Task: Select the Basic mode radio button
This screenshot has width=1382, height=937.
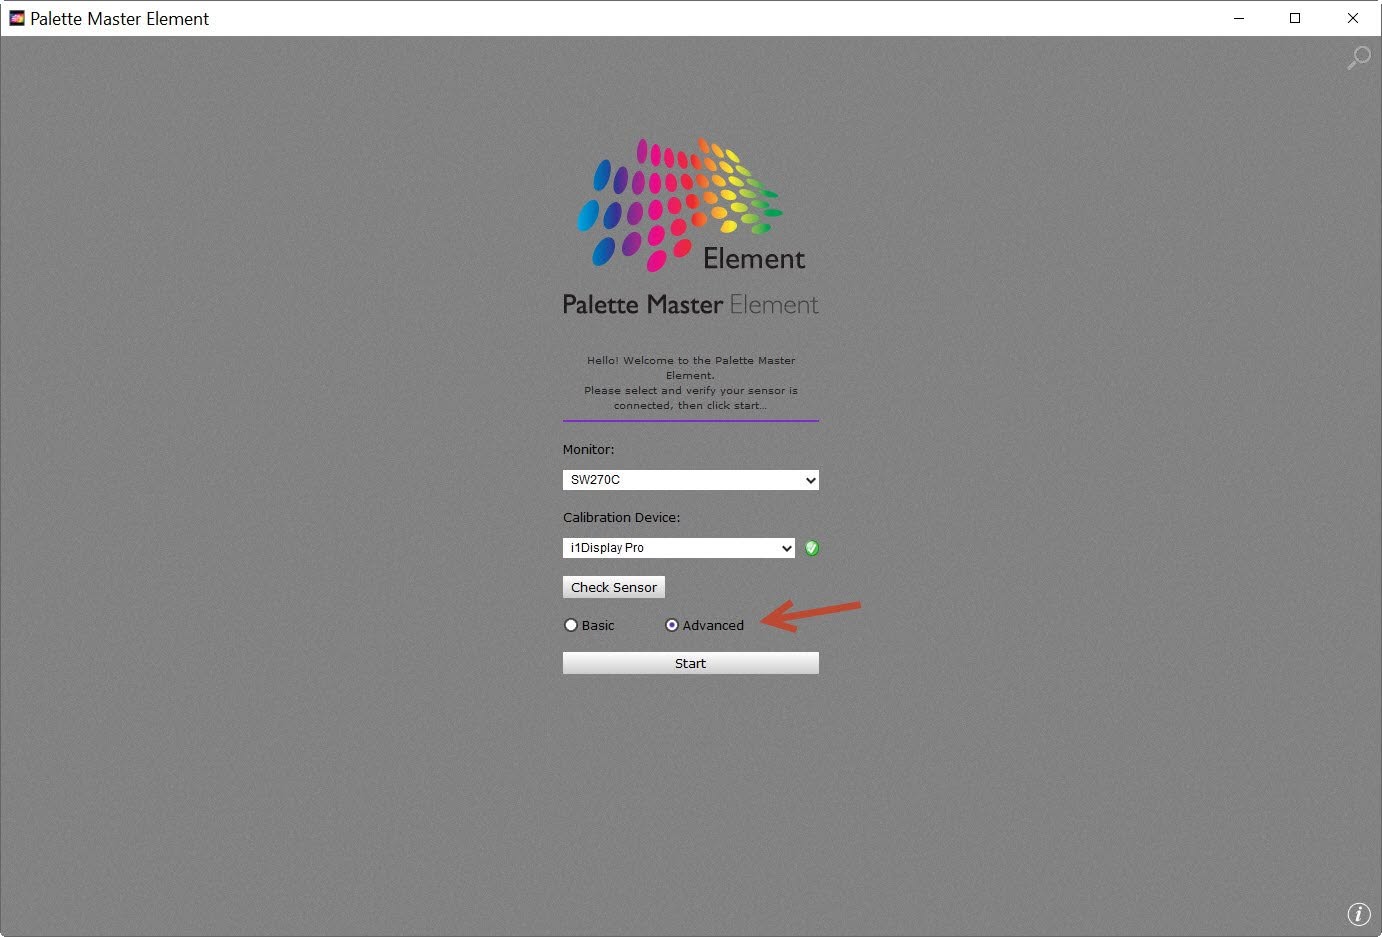Action: [571, 625]
